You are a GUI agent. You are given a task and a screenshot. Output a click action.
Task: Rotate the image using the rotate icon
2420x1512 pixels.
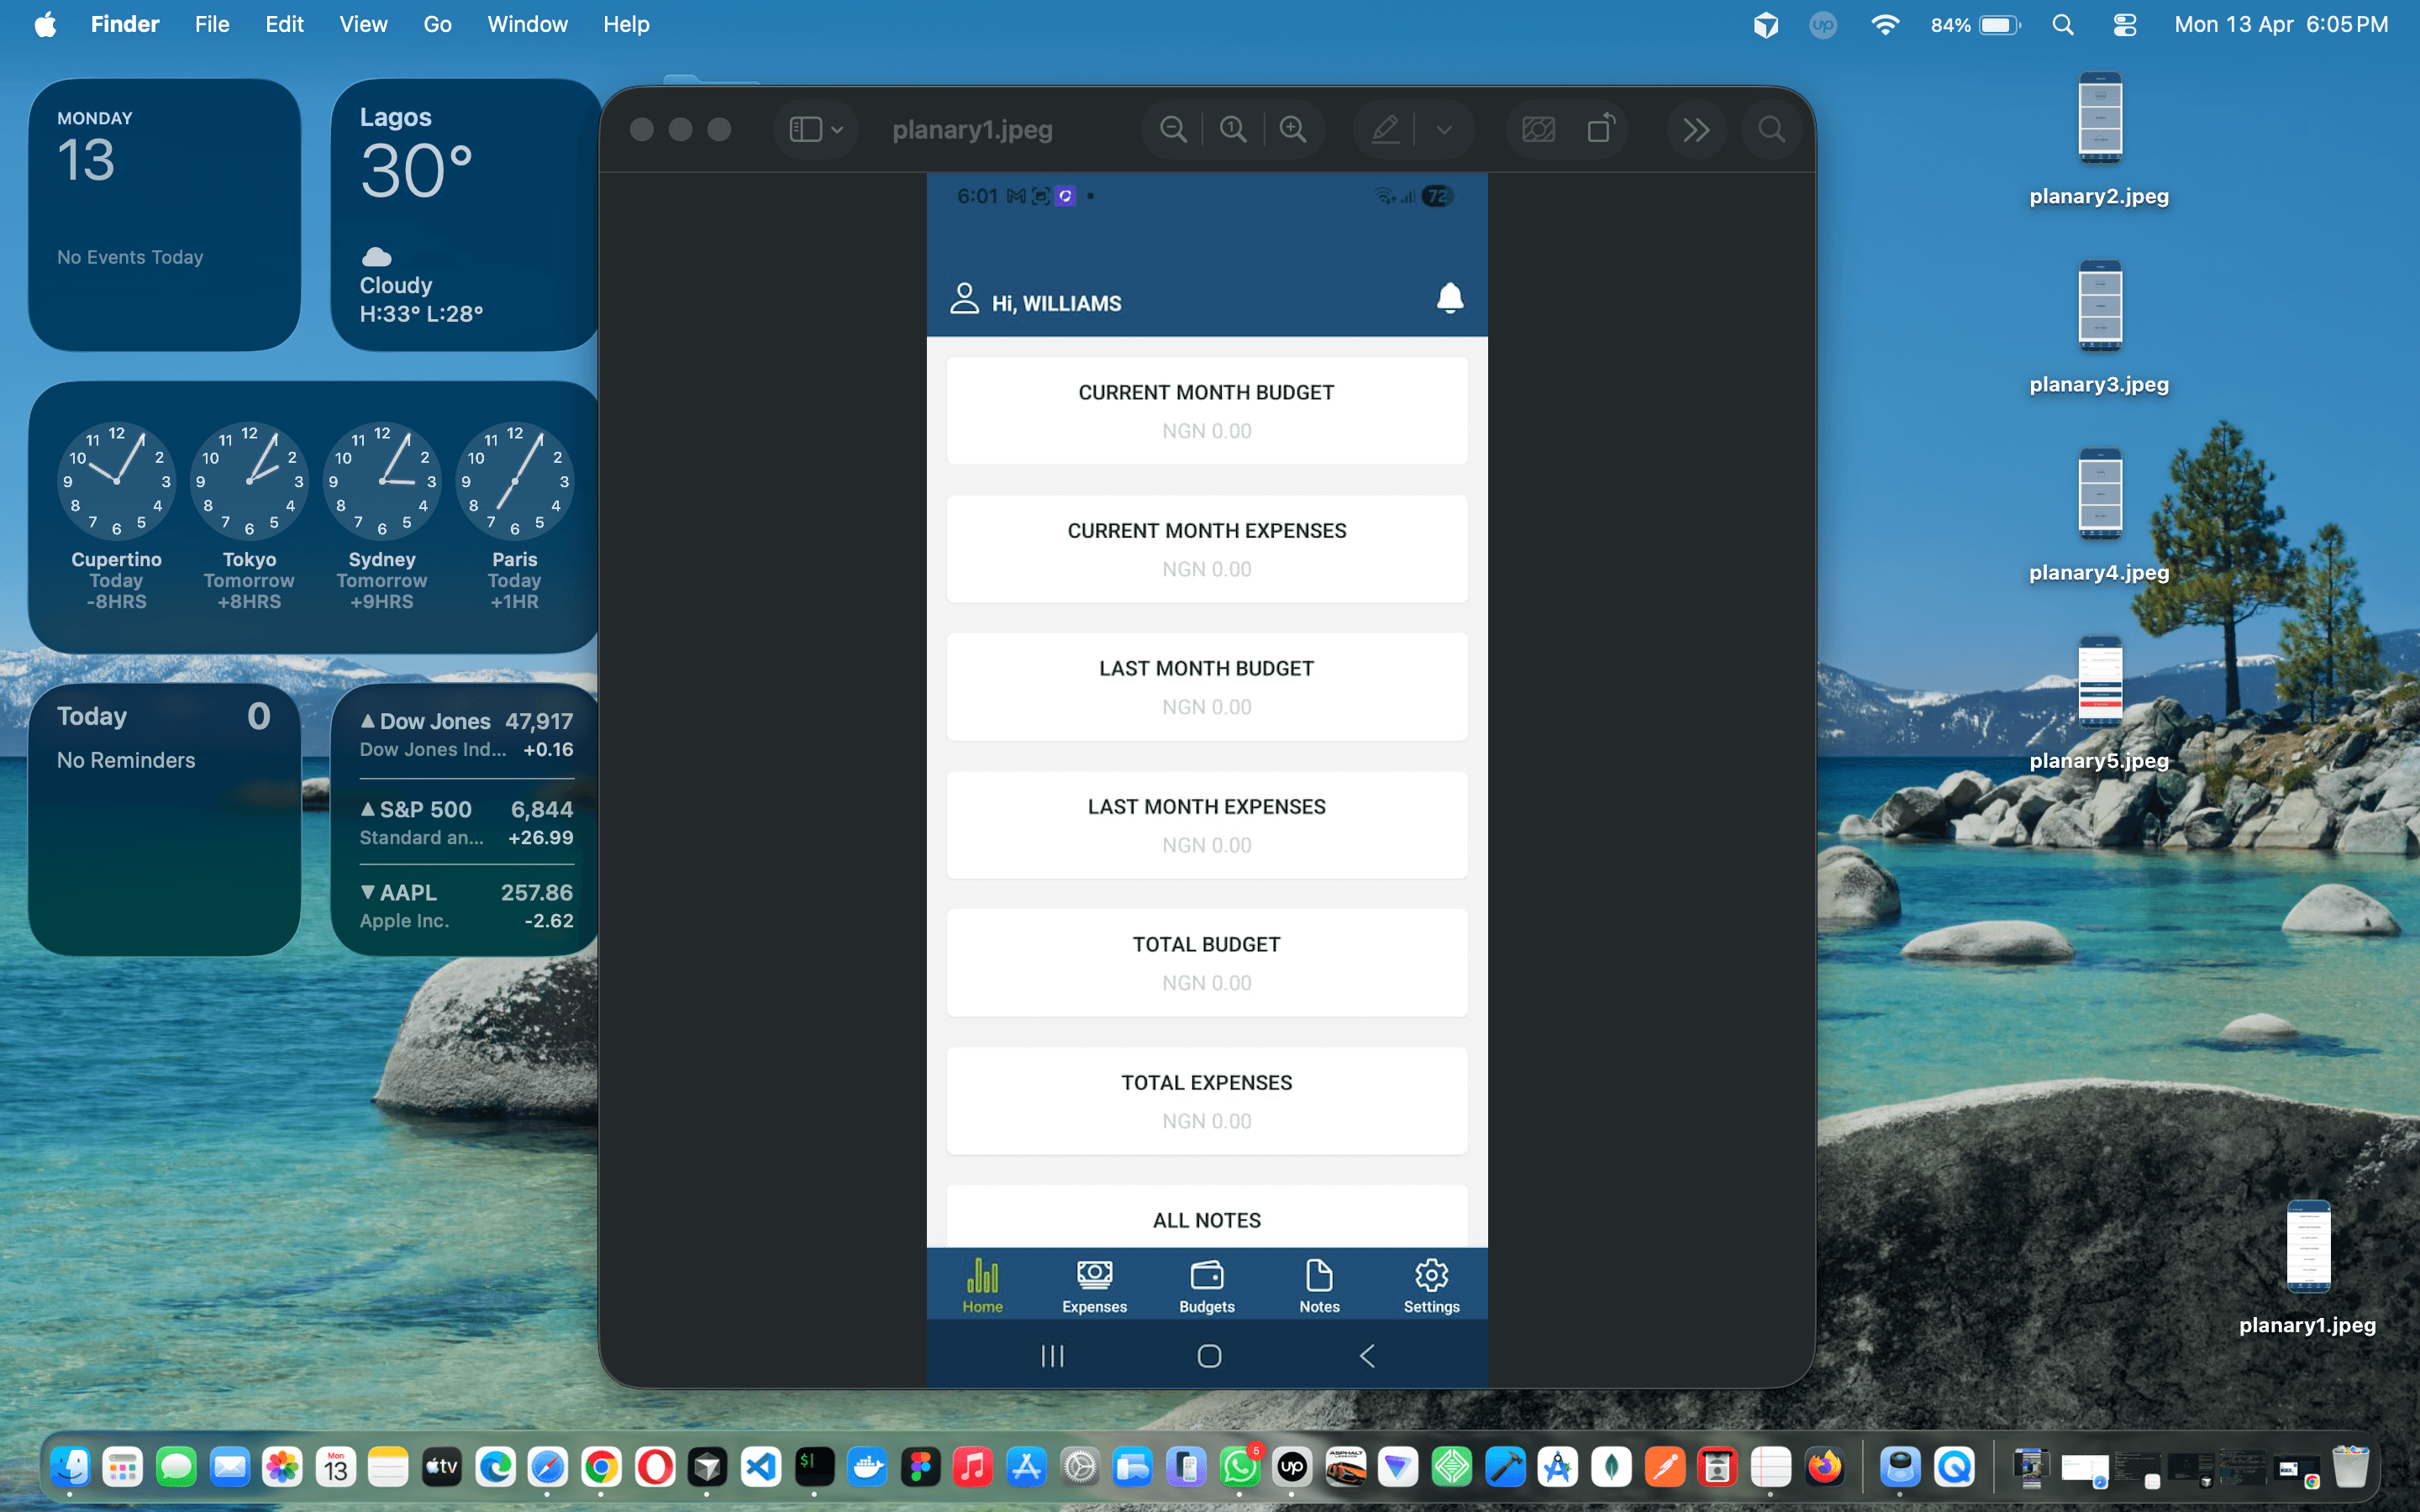pyautogui.click(x=1601, y=128)
